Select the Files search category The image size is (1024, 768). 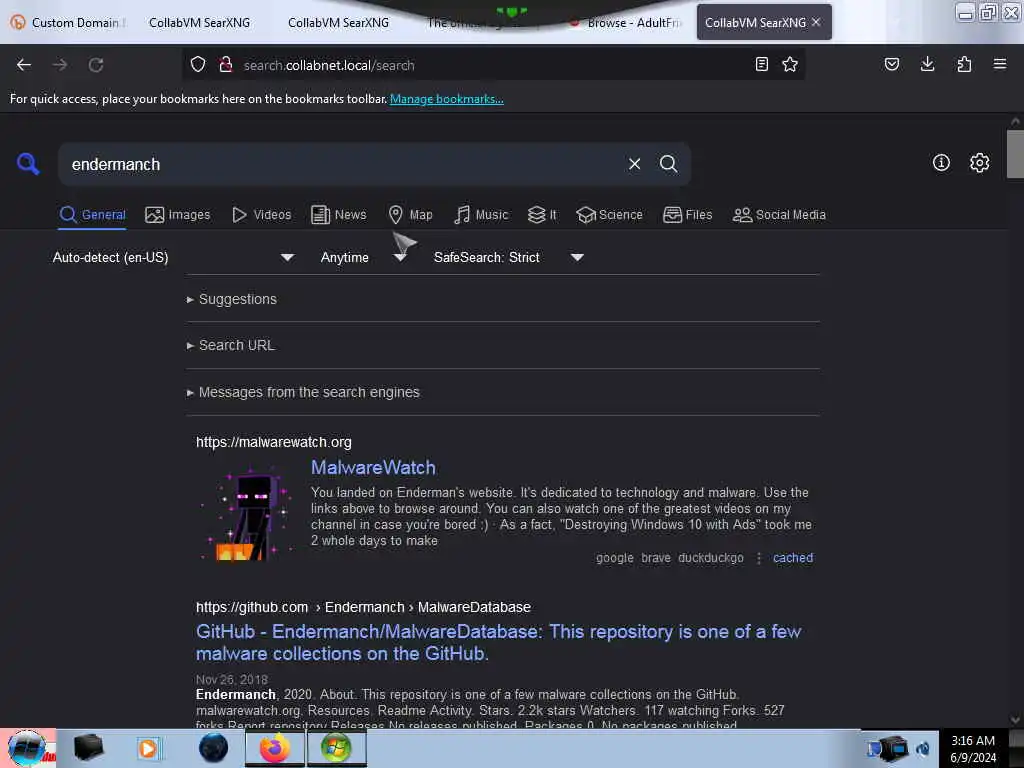click(x=687, y=215)
